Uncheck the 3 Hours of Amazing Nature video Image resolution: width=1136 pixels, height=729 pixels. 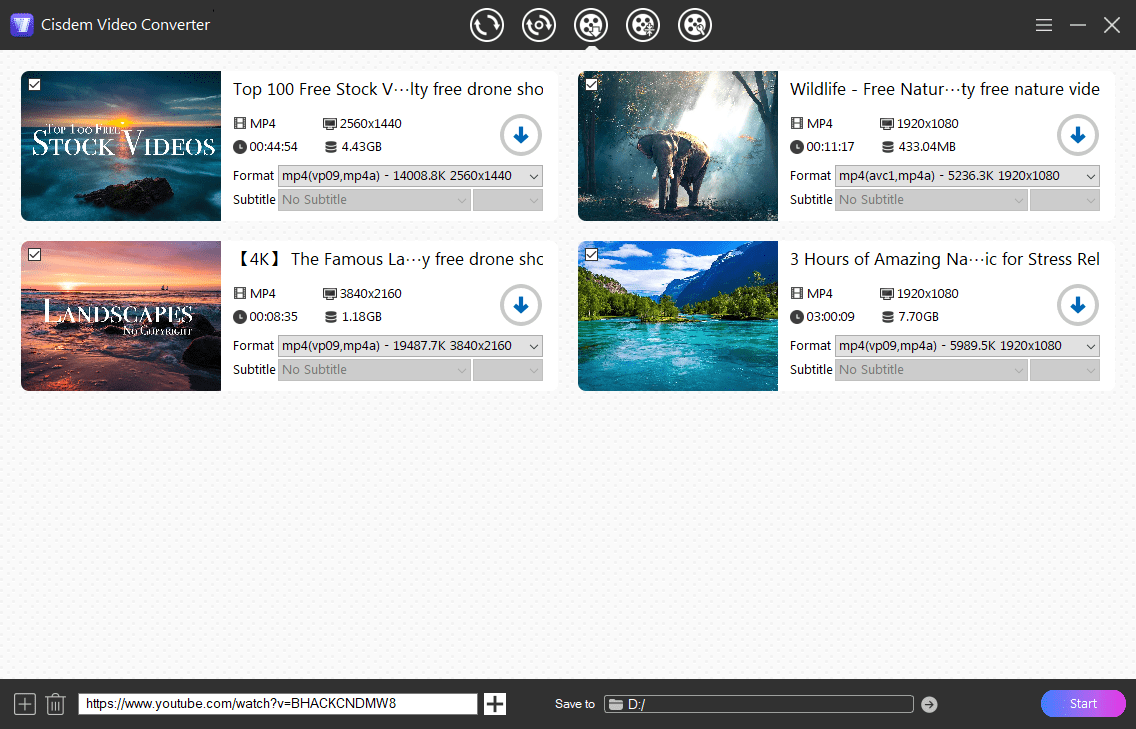591,255
